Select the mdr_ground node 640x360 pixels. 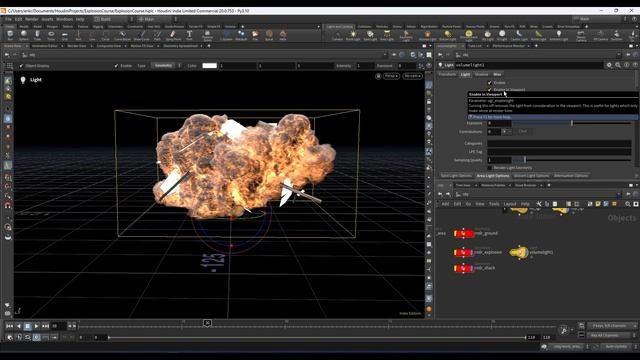point(464,233)
